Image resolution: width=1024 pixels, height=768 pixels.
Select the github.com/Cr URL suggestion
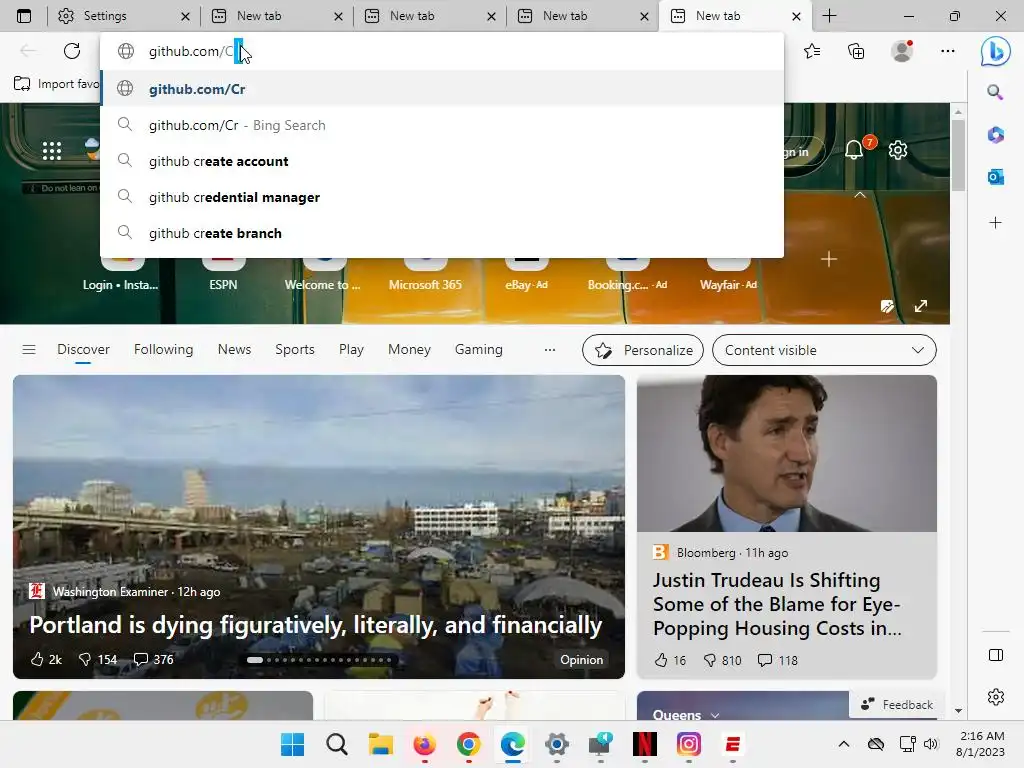coord(441,89)
